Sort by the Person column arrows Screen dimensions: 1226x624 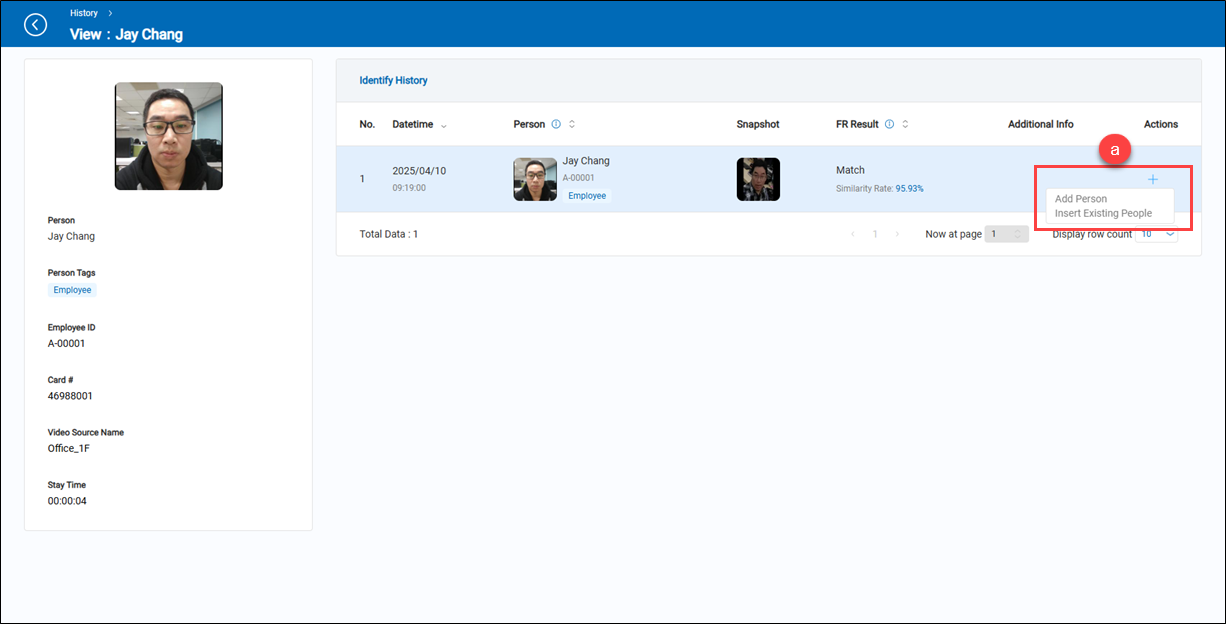tap(572, 125)
